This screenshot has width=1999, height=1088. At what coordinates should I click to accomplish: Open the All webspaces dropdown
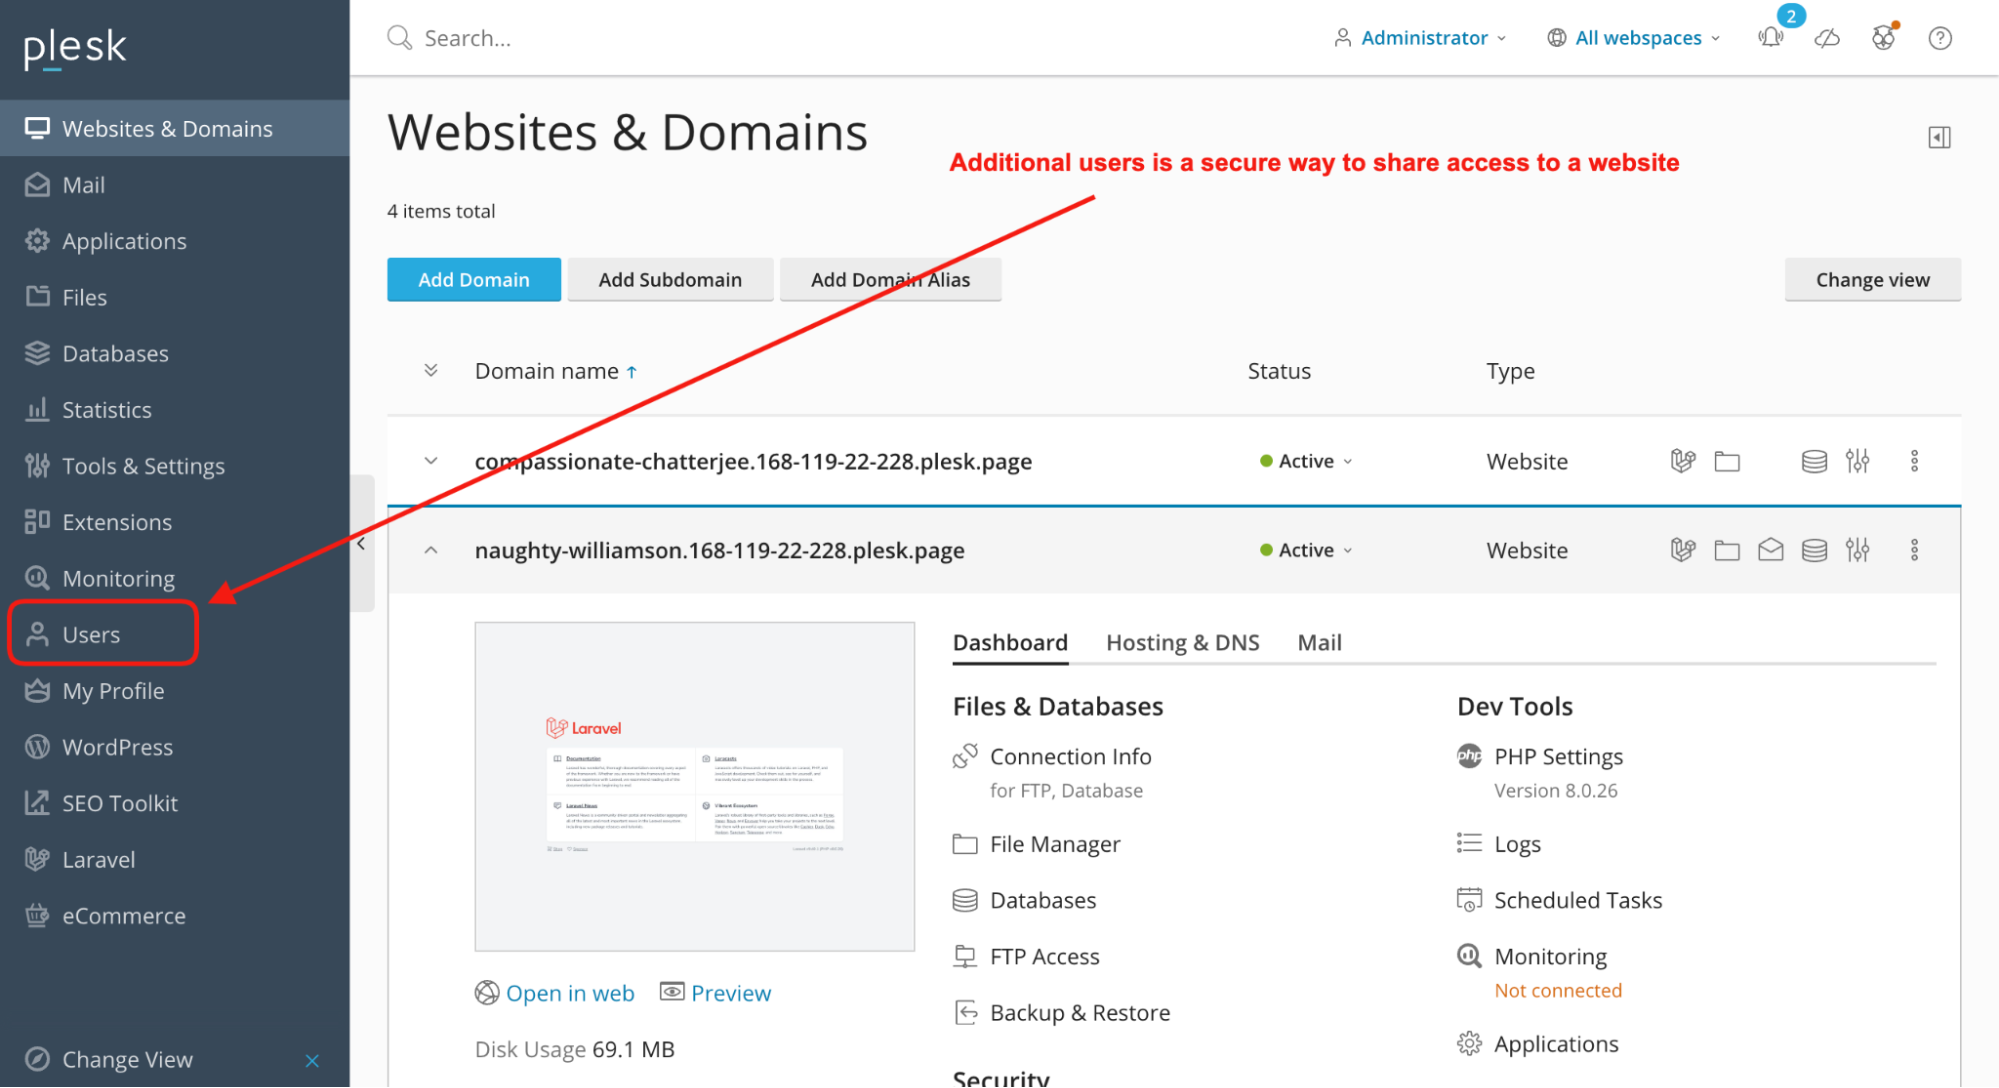point(1636,37)
